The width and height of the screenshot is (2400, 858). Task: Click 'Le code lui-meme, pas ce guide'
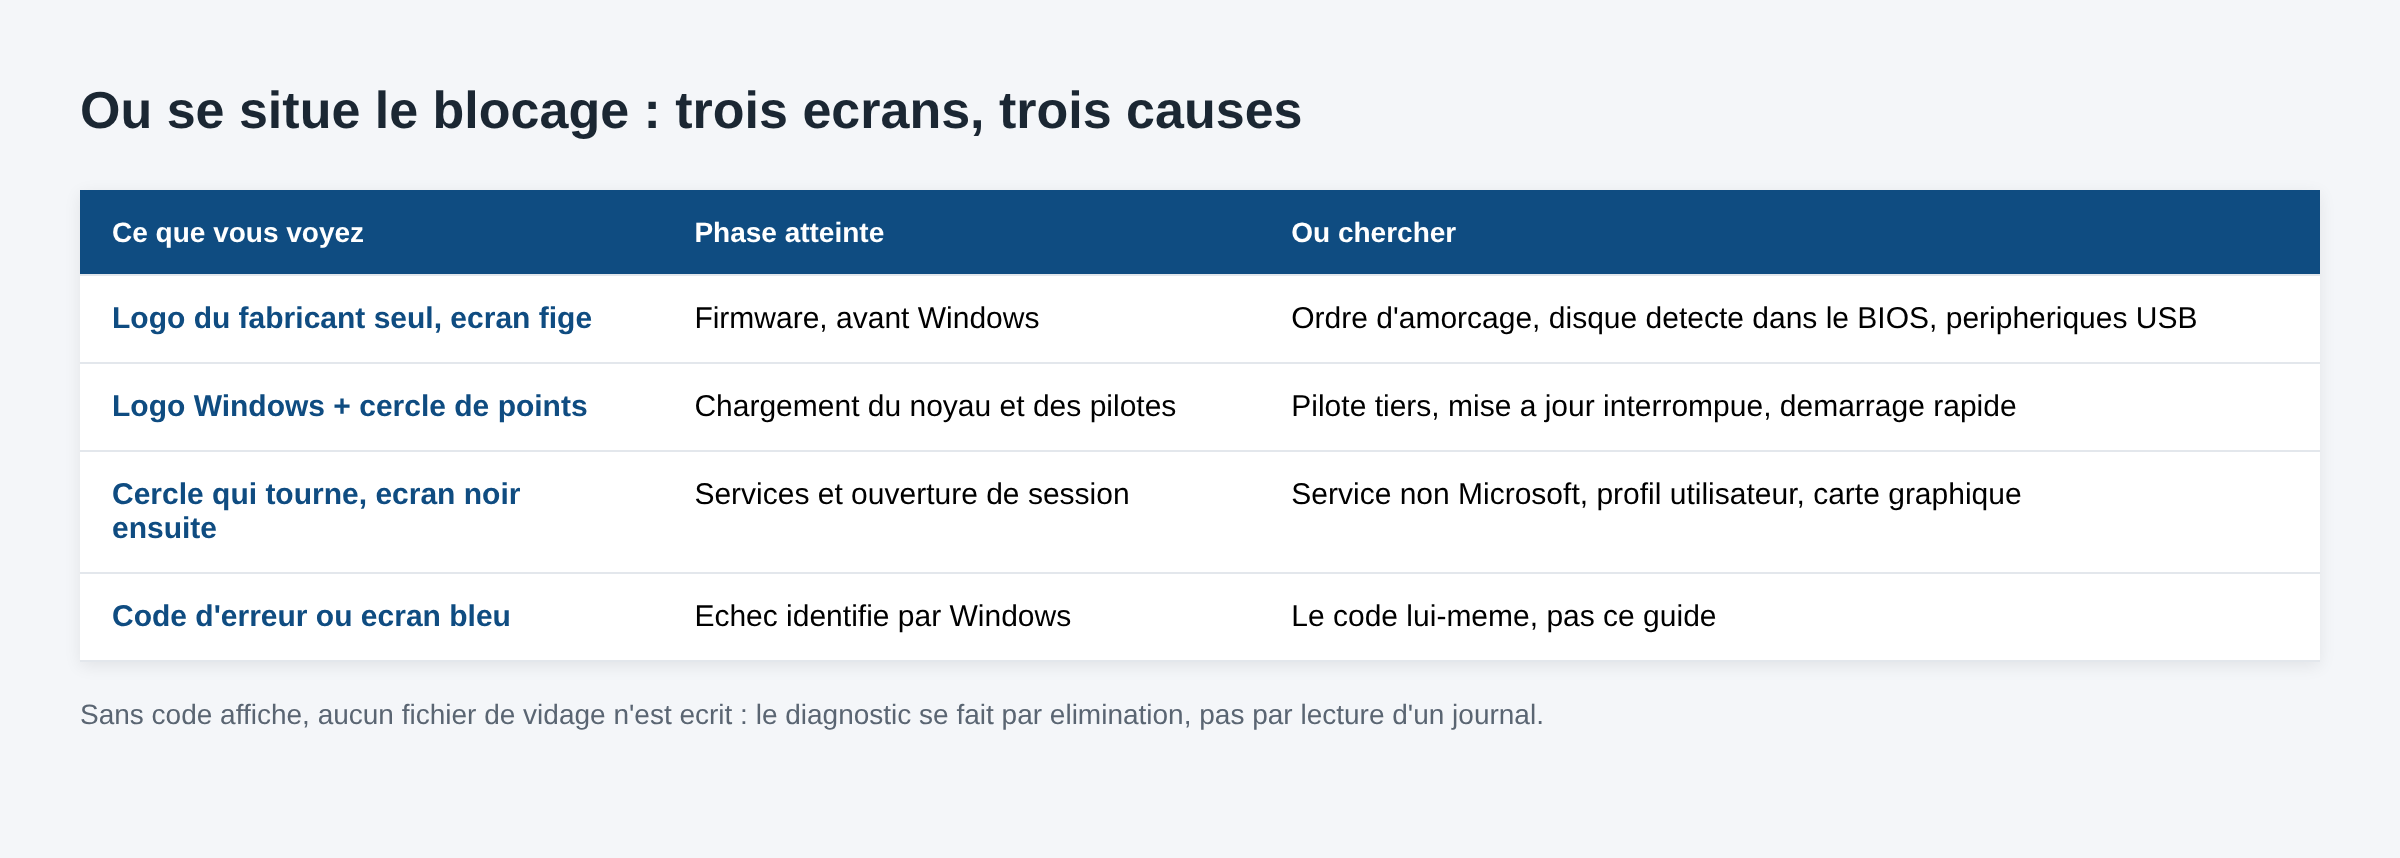(1503, 616)
